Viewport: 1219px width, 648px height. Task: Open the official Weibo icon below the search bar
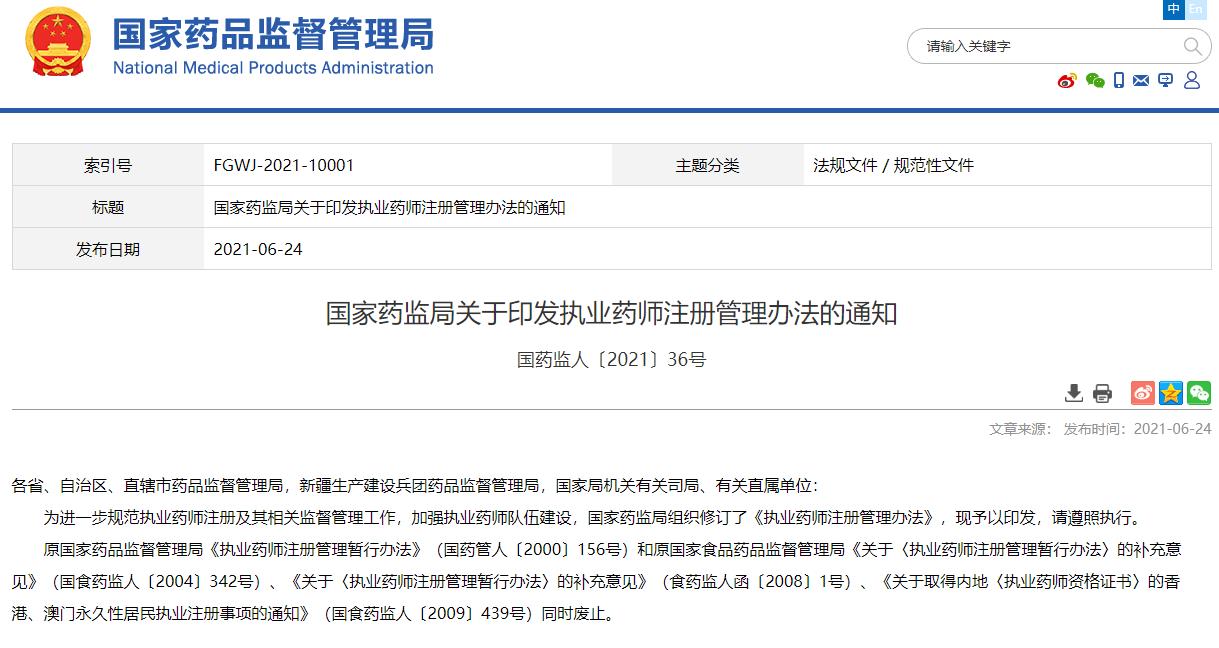click(x=1067, y=81)
